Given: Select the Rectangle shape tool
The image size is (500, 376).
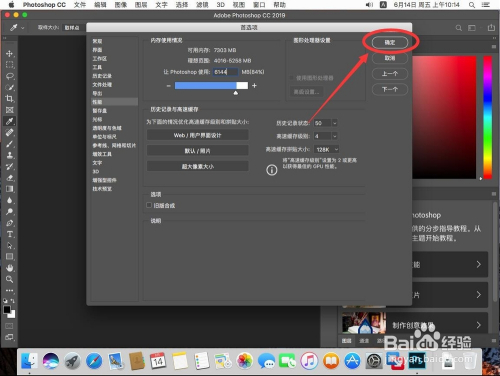Looking at the screenshot, I should [10, 257].
